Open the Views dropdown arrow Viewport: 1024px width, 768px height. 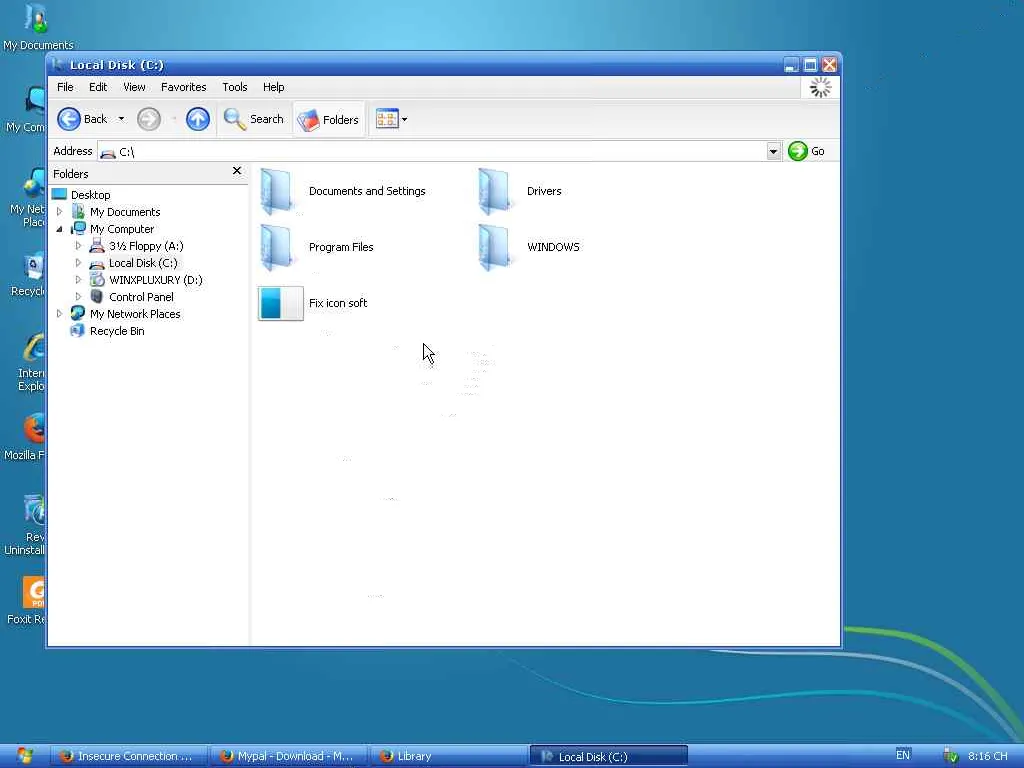pos(404,120)
